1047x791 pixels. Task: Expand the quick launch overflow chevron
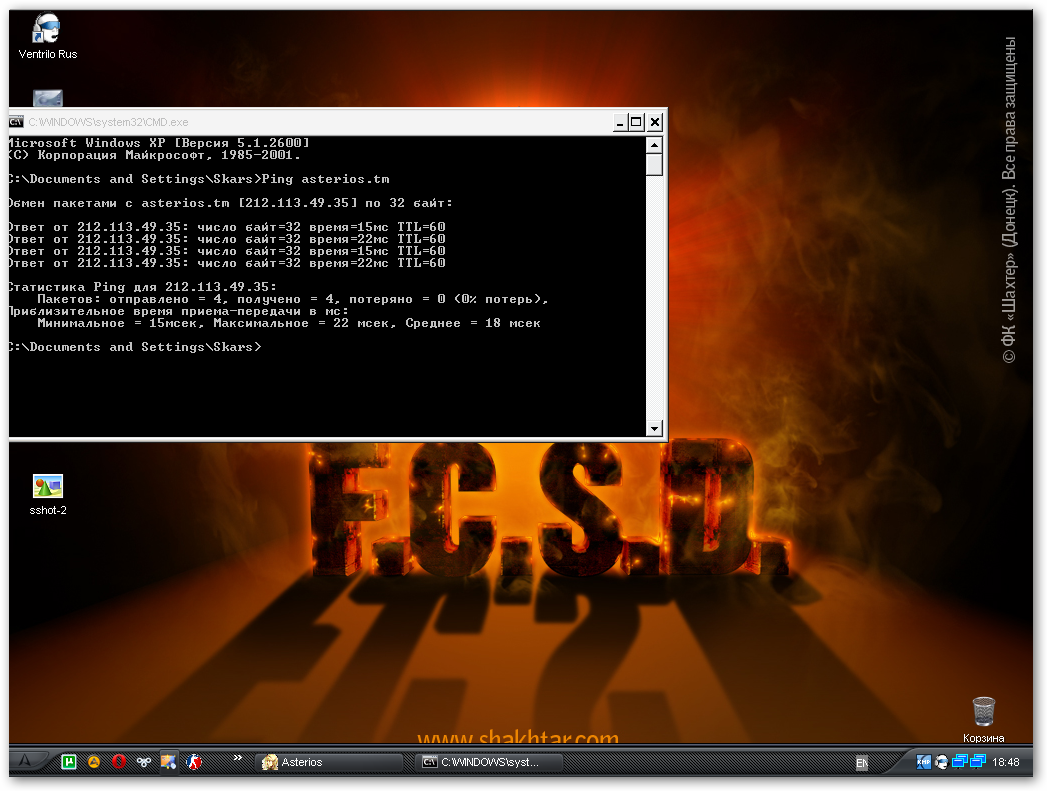[238, 757]
